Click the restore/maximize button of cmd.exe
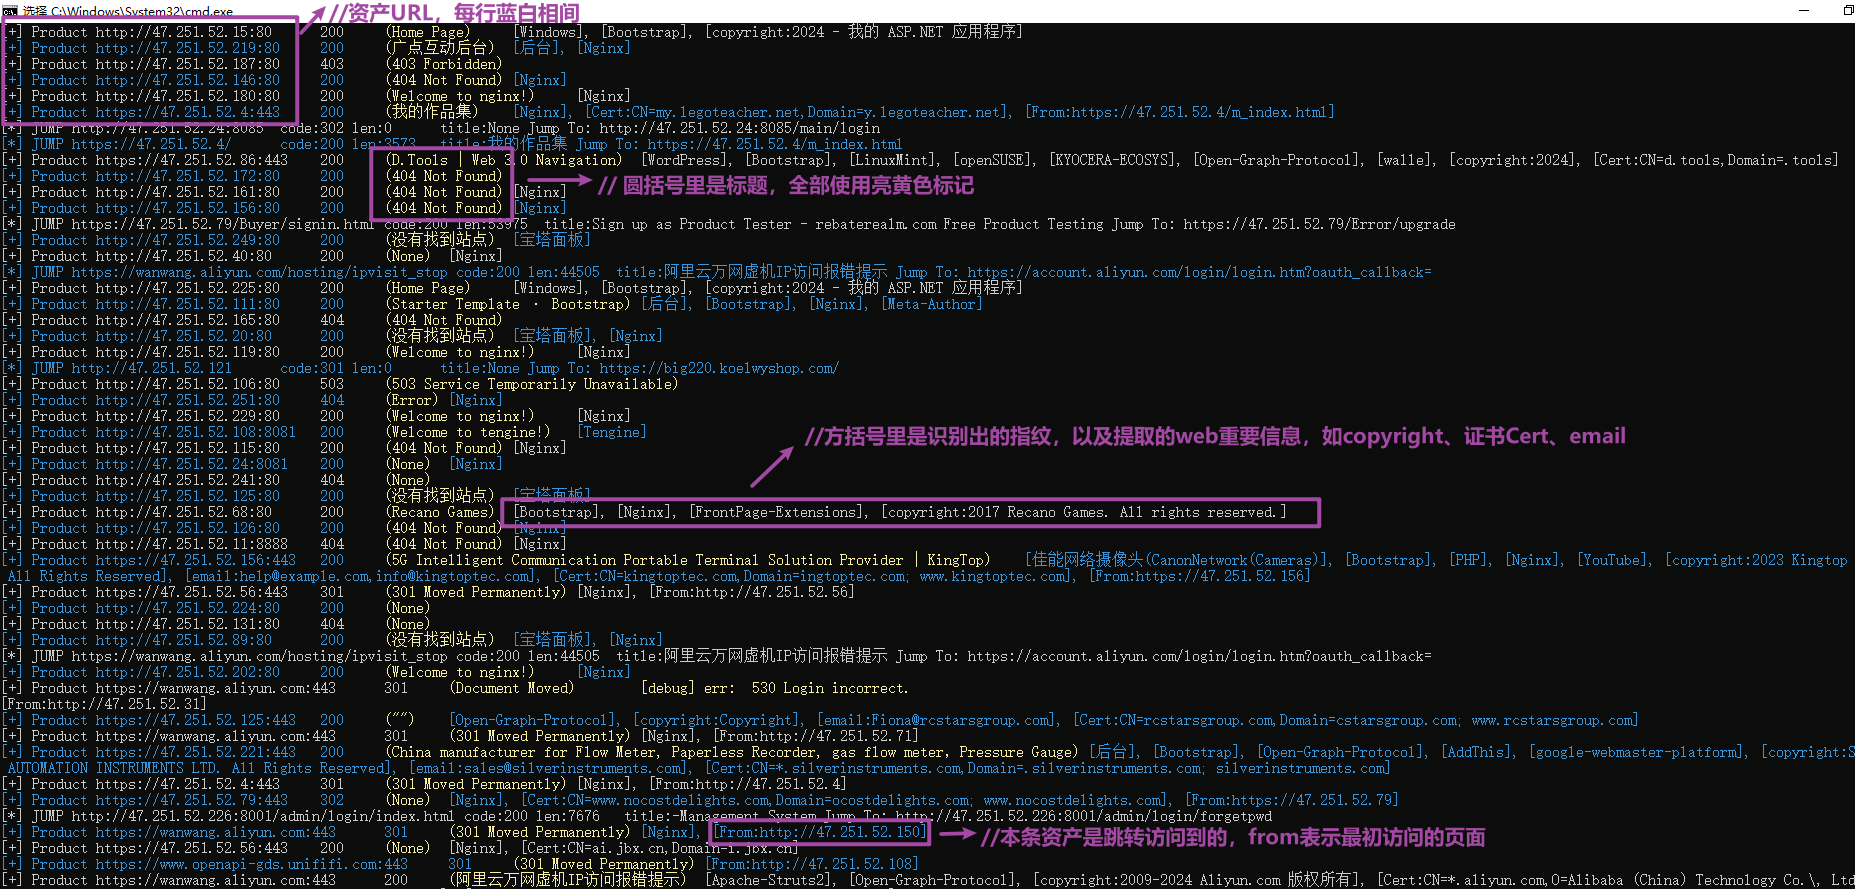The height and width of the screenshot is (889, 1855). pyautogui.click(x=1848, y=10)
